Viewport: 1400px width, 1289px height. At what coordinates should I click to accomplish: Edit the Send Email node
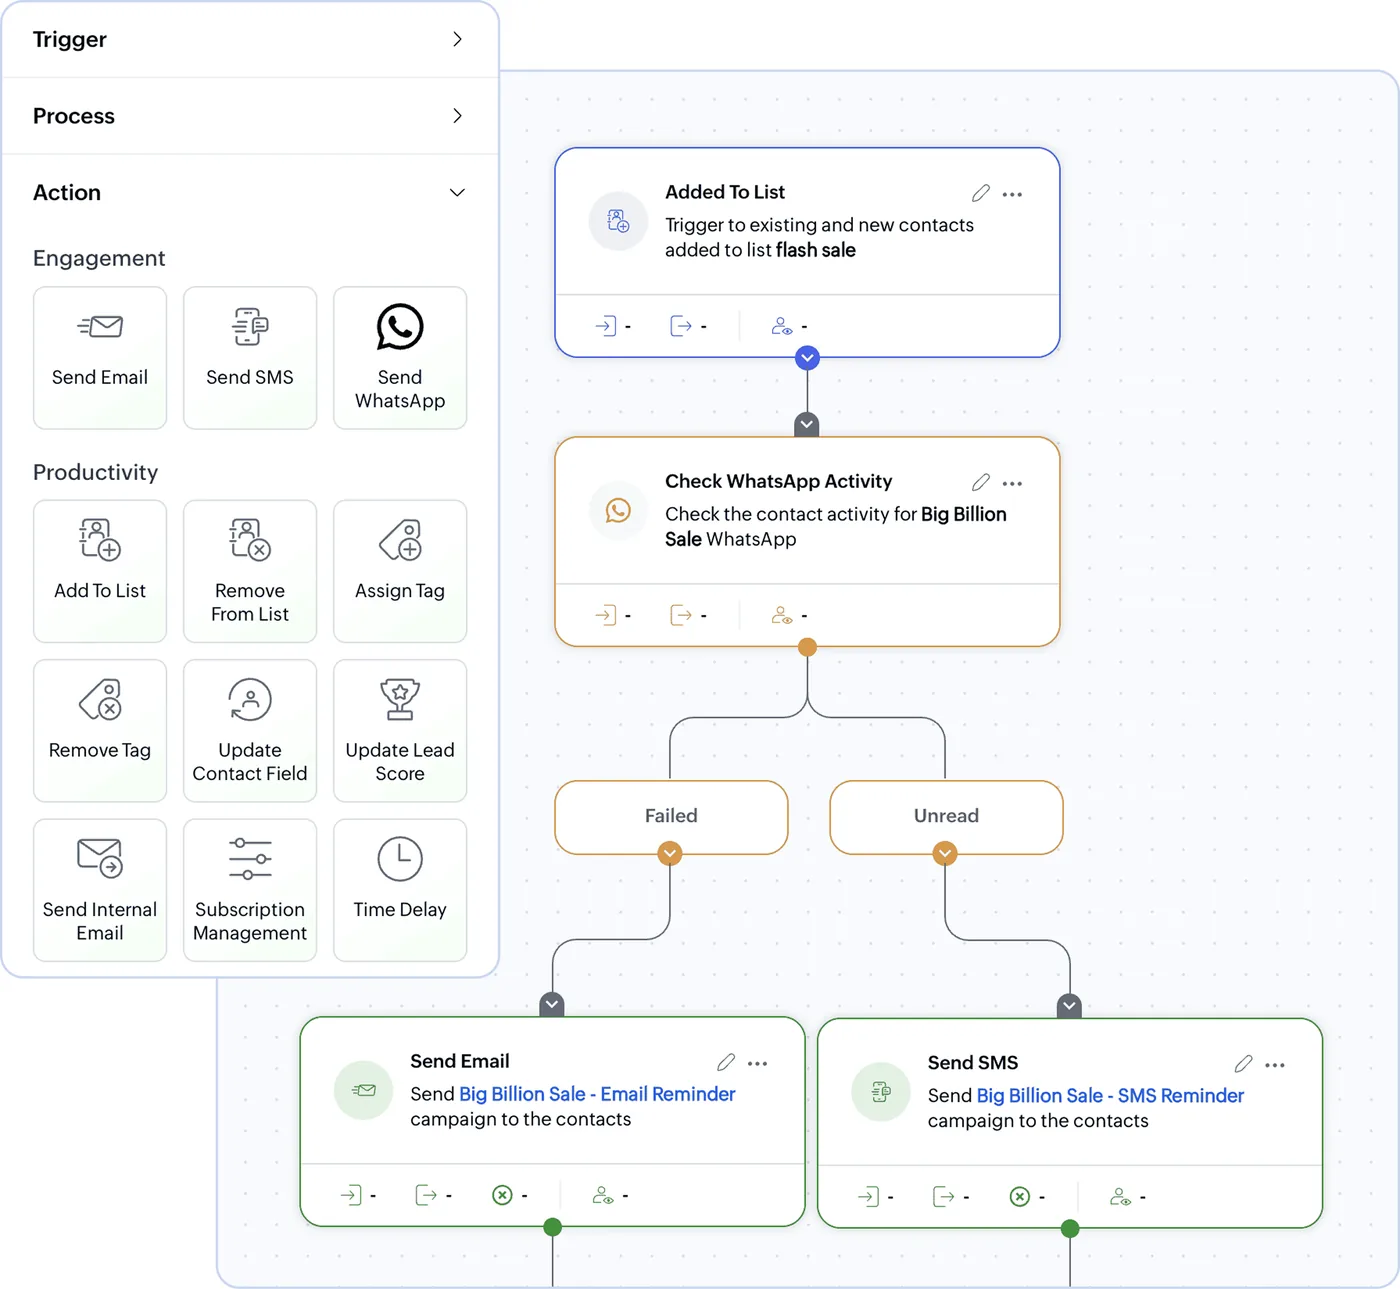point(726,1062)
